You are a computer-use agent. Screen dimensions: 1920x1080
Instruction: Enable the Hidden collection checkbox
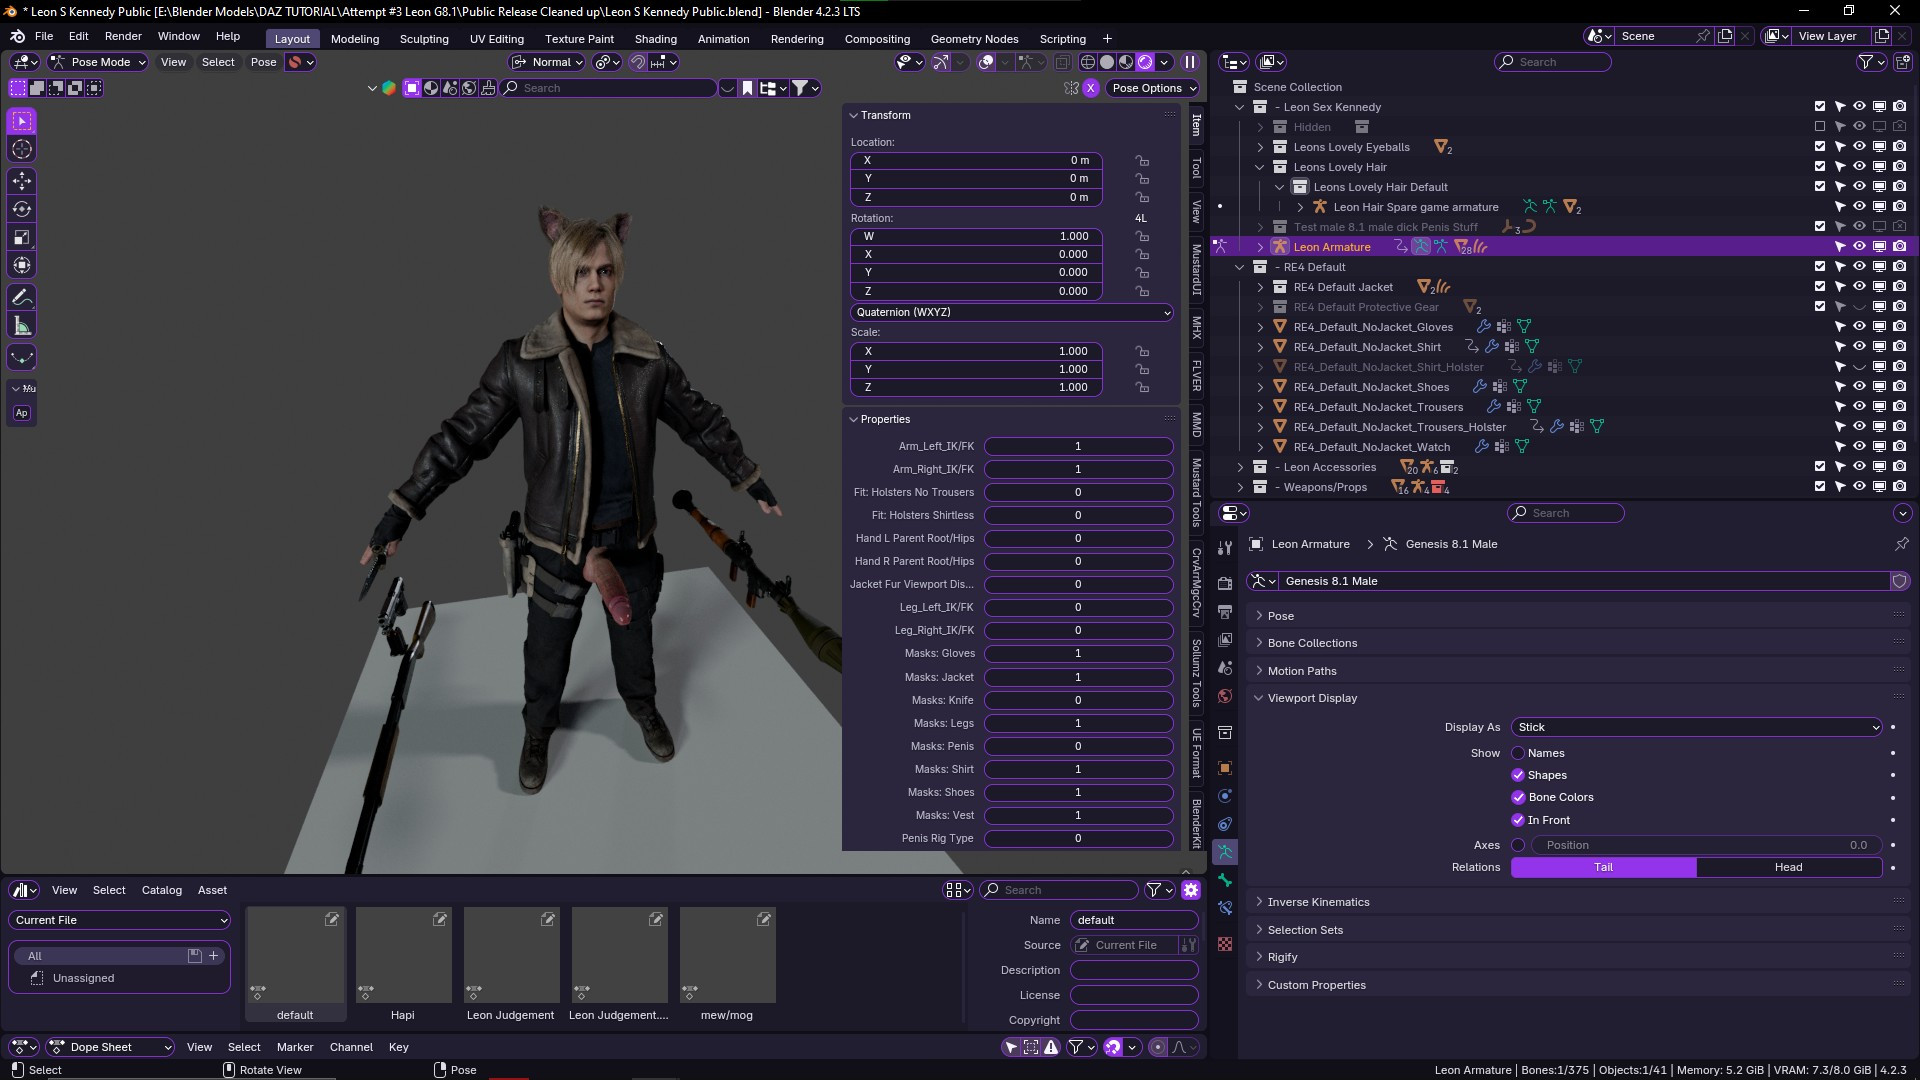pos(1820,127)
